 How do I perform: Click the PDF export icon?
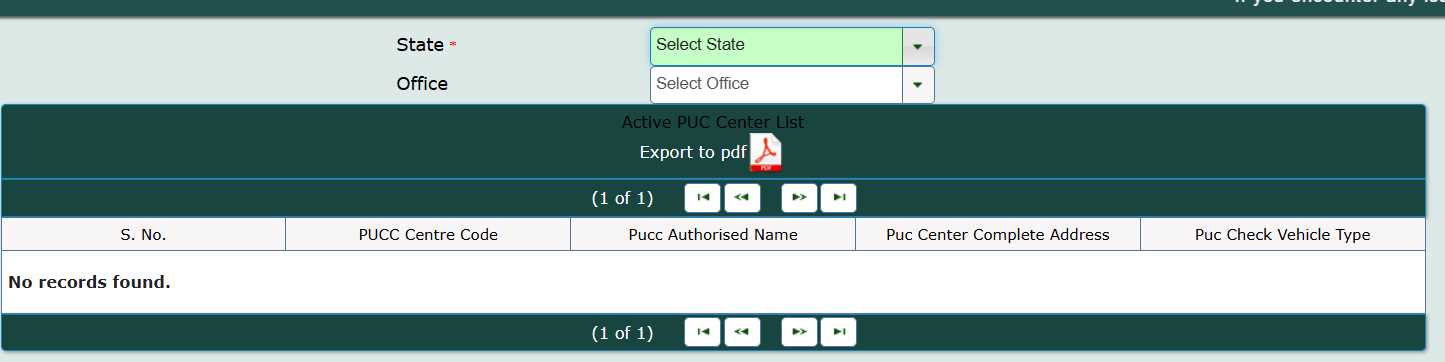click(765, 152)
